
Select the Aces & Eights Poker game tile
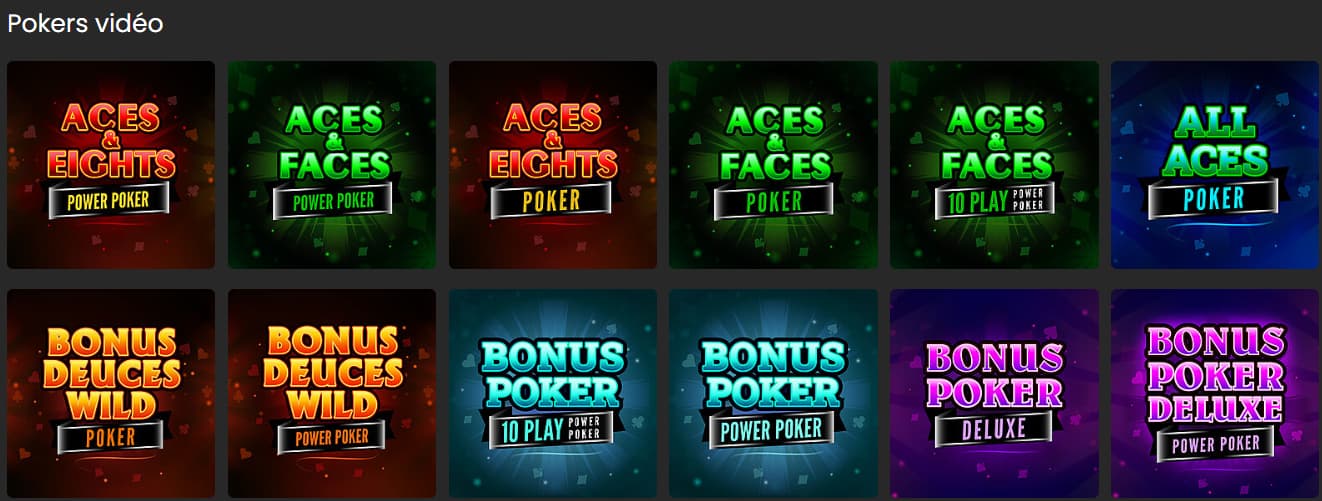[x=553, y=165]
